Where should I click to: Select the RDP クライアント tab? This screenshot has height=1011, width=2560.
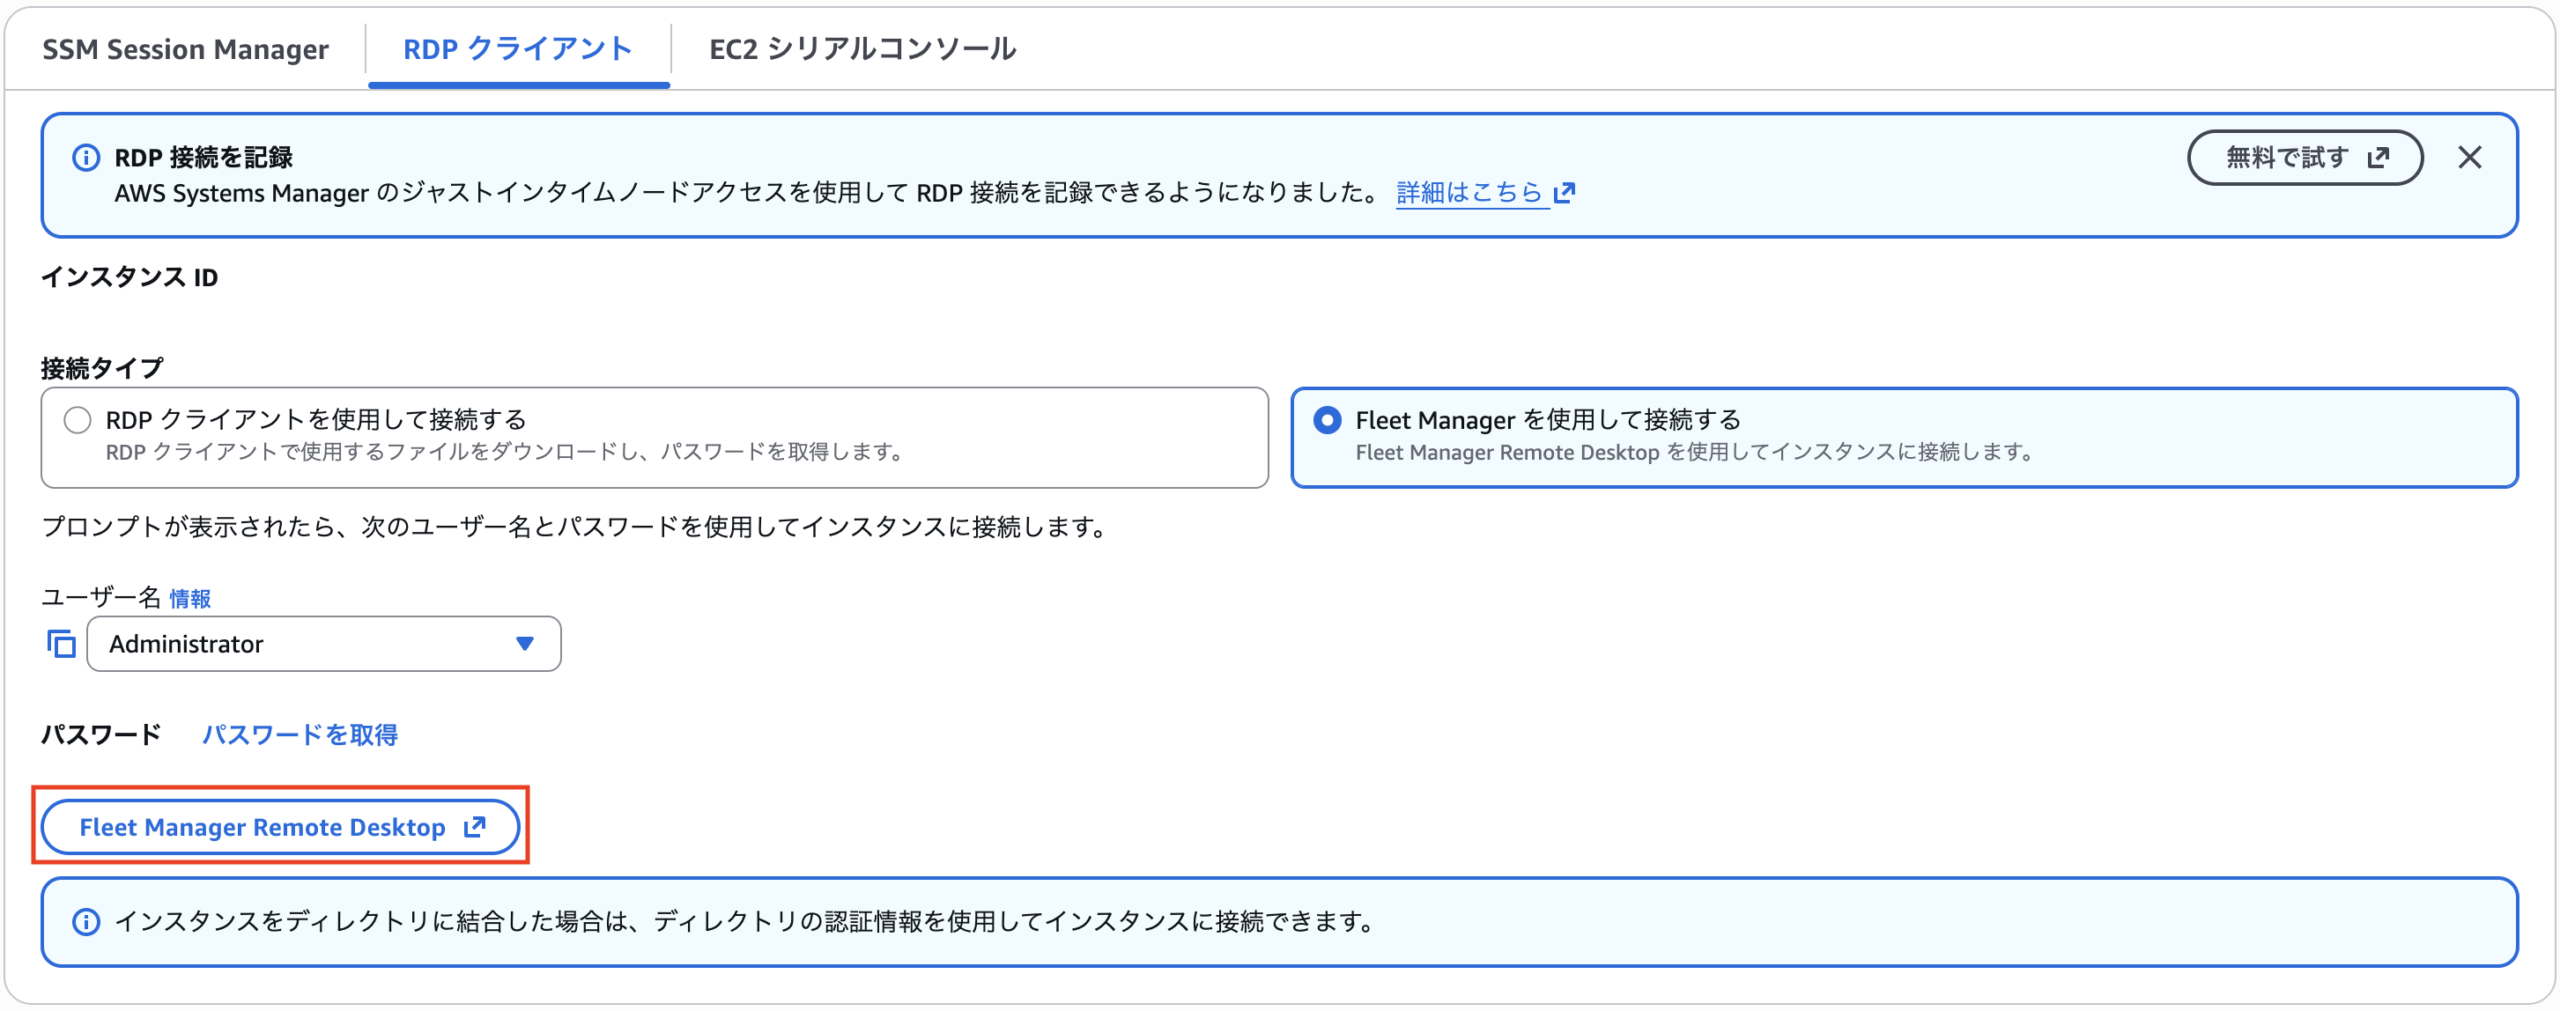[517, 50]
